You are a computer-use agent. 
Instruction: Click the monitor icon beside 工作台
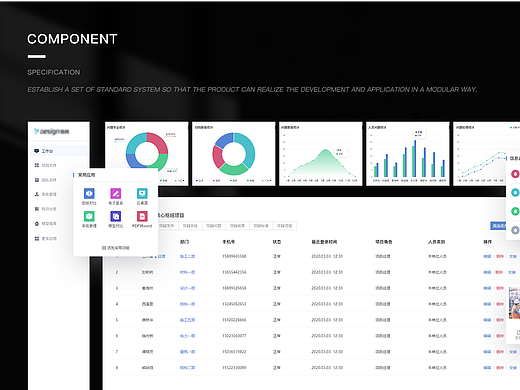coord(37,151)
